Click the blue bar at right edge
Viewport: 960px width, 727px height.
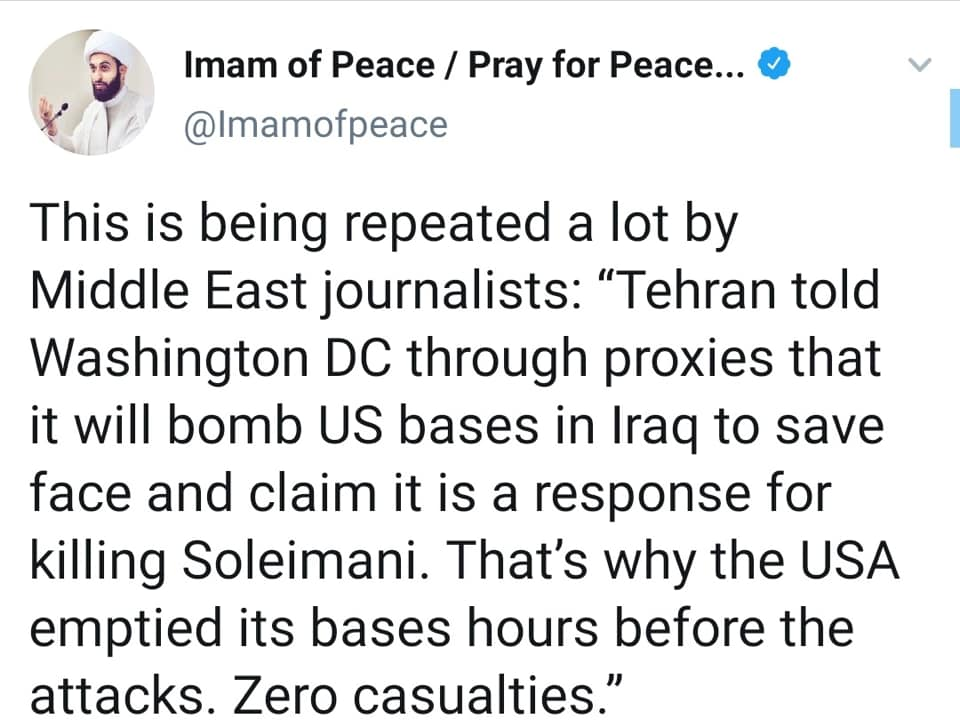pyautogui.click(x=953, y=117)
